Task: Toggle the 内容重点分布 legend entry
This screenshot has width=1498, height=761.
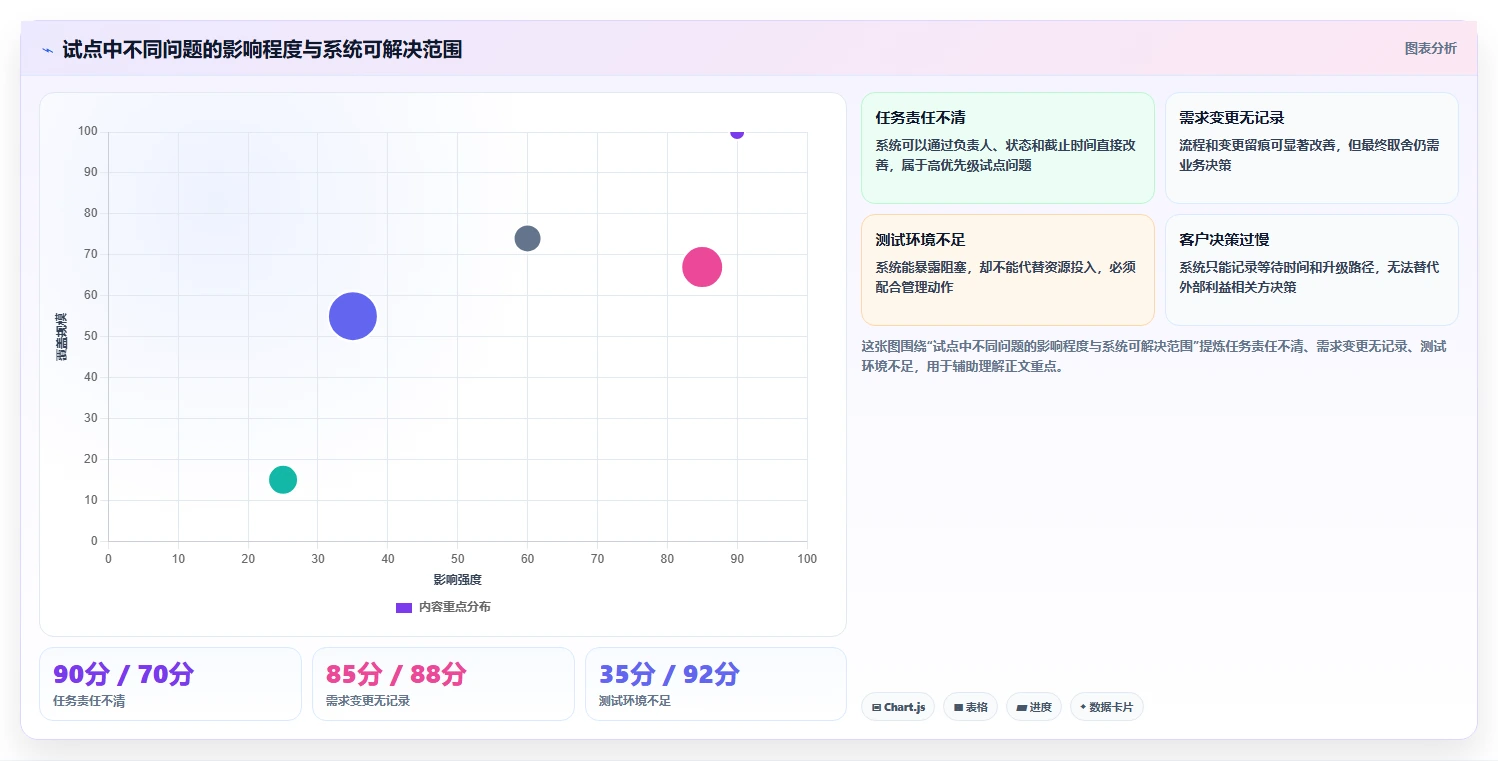Action: click(443, 607)
